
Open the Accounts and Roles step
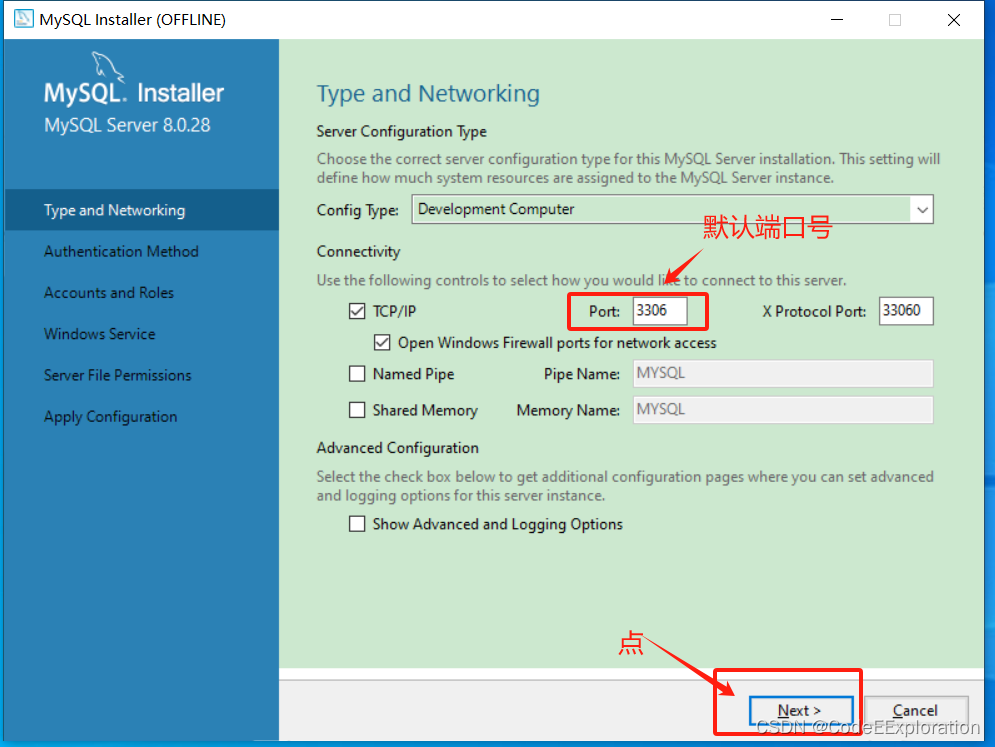tap(109, 293)
